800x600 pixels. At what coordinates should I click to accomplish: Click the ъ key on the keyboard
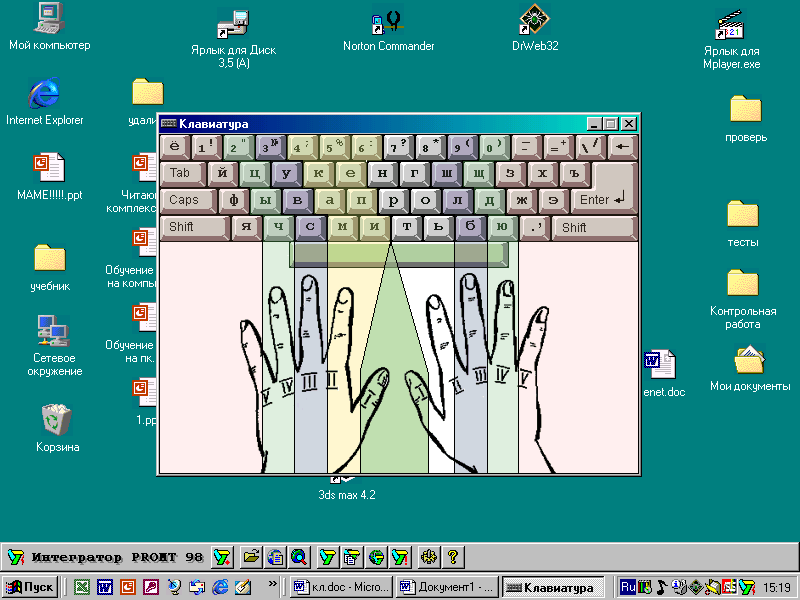[574, 173]
